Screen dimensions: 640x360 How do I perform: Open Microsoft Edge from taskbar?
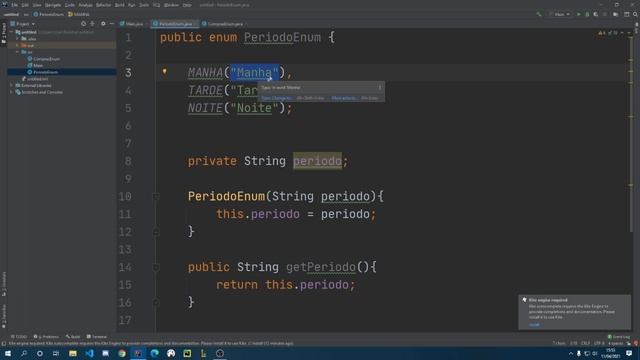(154, 353)
